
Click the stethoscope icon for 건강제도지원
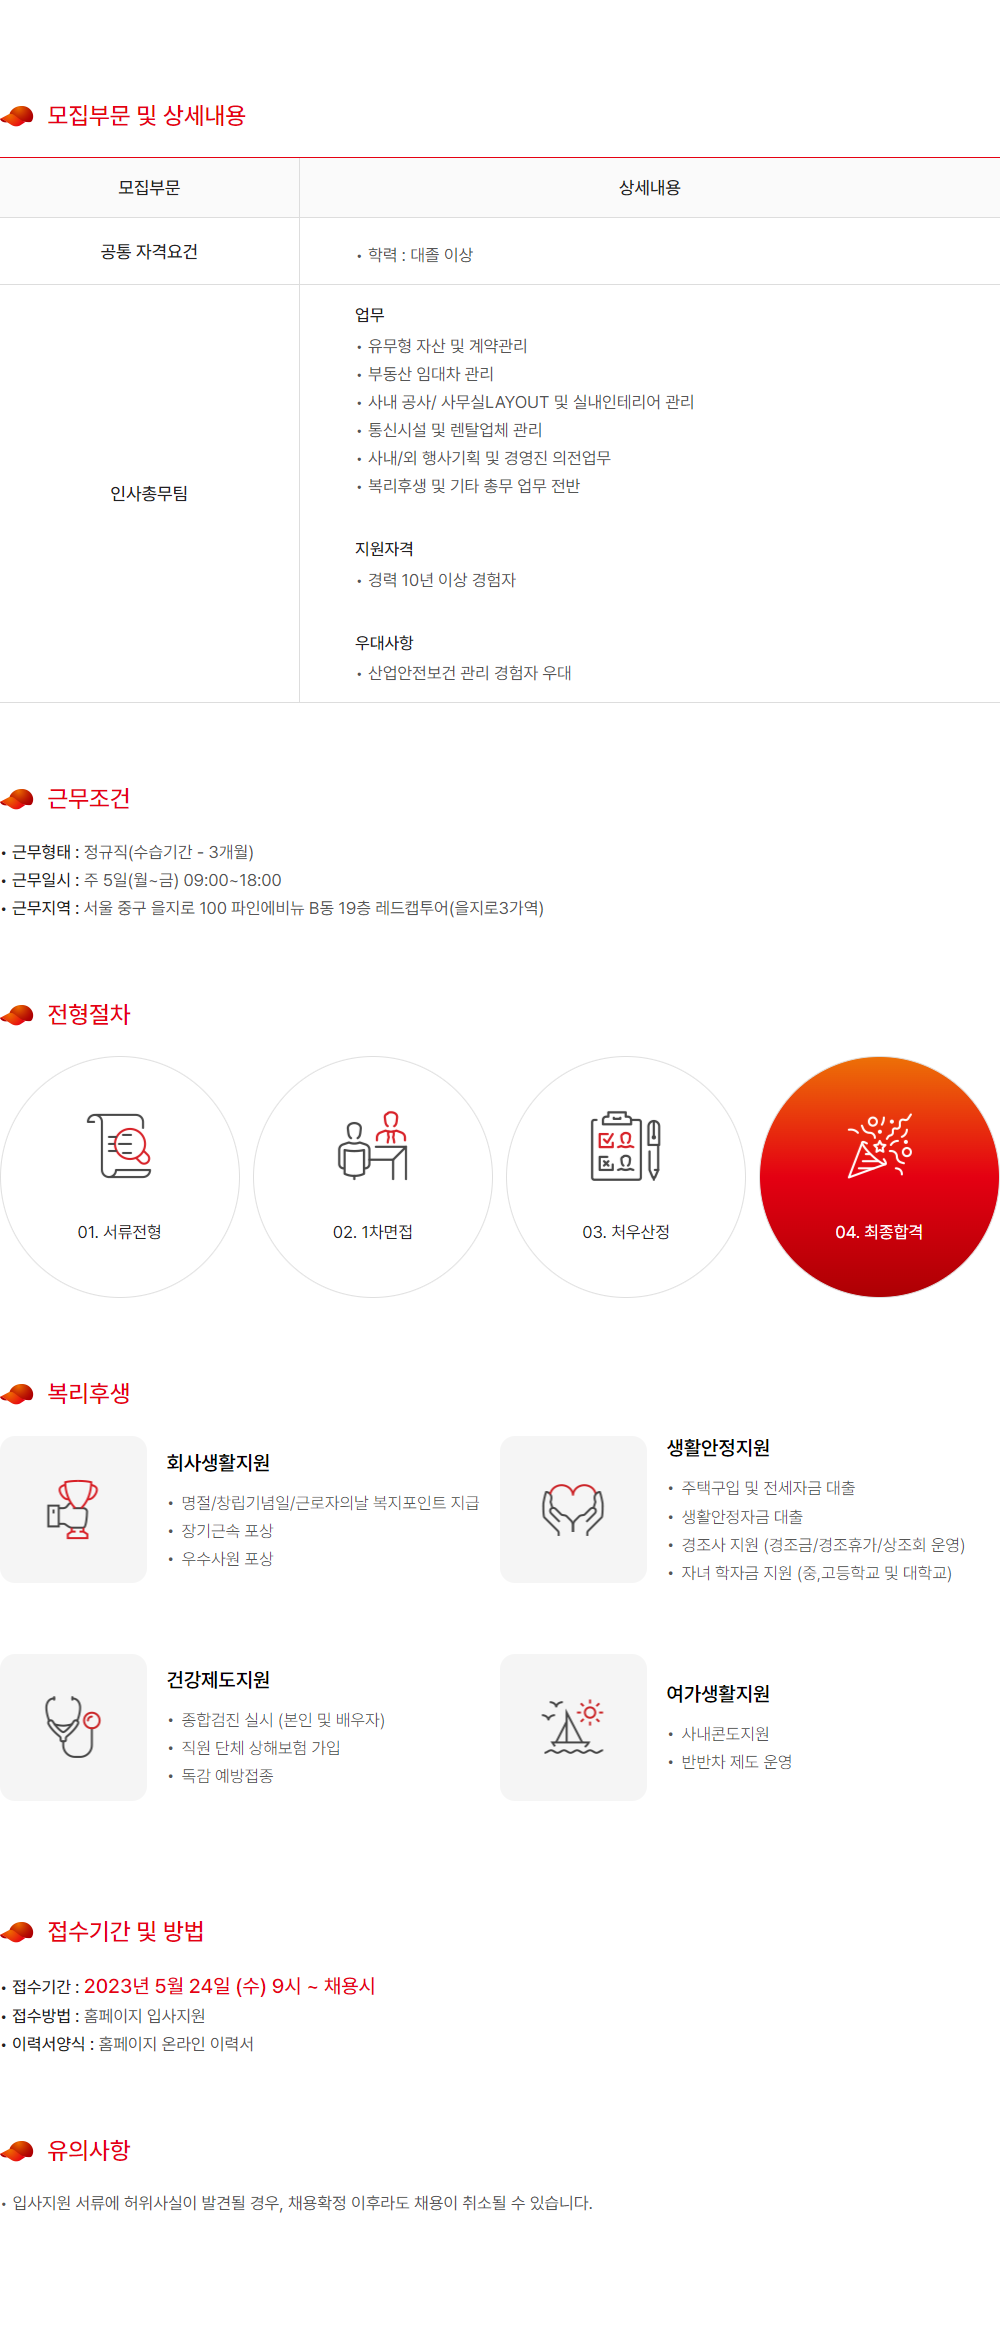tap(73, 1727)
